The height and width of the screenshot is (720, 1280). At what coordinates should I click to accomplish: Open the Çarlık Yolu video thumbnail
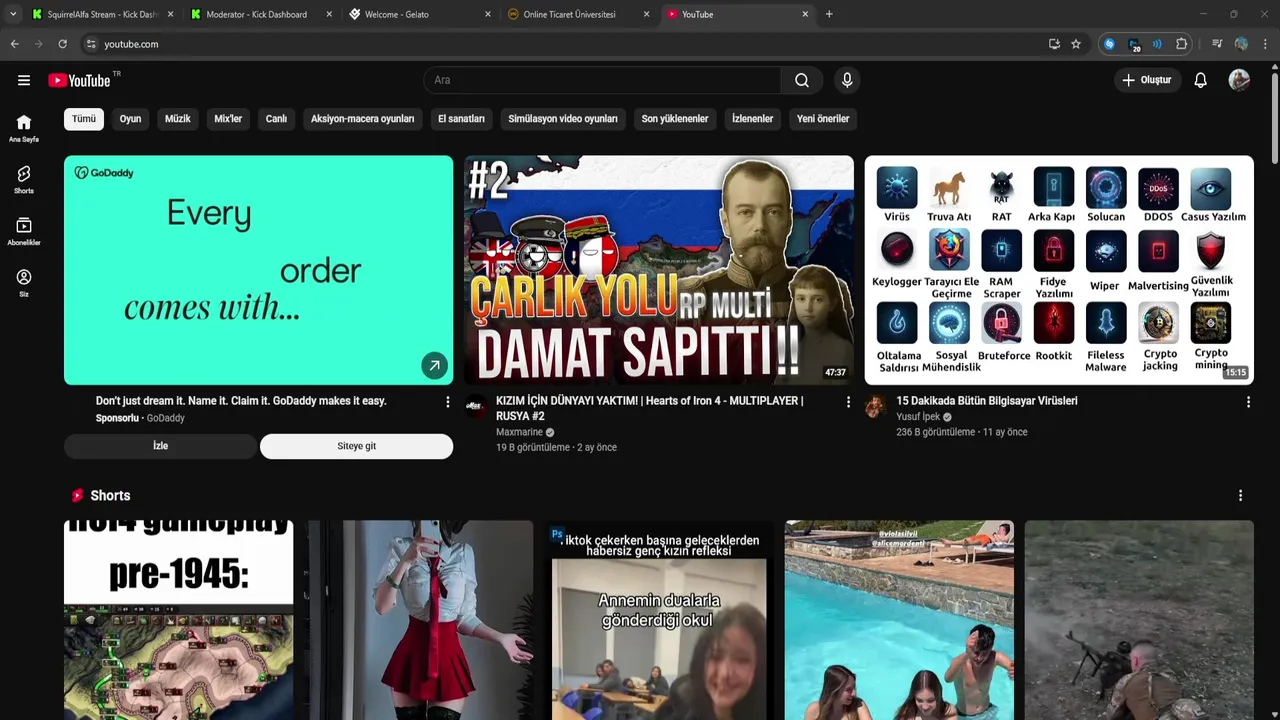pyautogui.click(x=659, y=270)
